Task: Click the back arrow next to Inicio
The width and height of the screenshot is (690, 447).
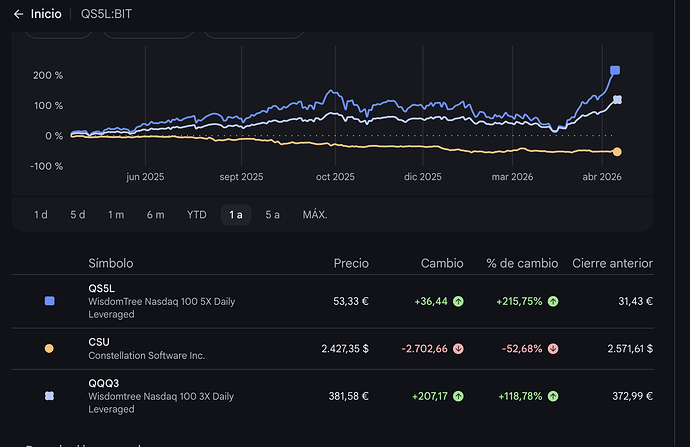Action: click(x=18, y=14)
